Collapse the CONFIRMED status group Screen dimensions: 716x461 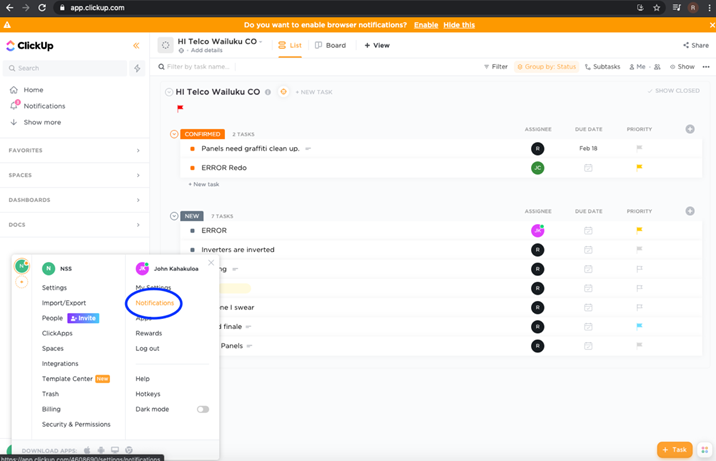pos(174,134)
